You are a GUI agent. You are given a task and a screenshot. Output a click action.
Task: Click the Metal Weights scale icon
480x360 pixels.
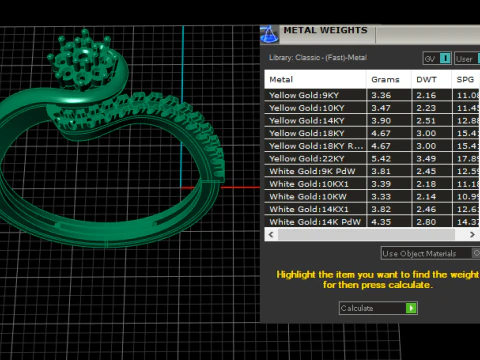point(269,34)
